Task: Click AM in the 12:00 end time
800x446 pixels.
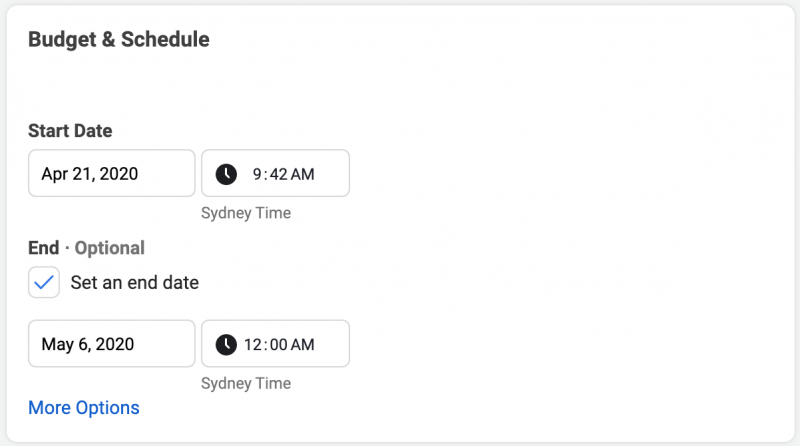Action: [303, 344]
